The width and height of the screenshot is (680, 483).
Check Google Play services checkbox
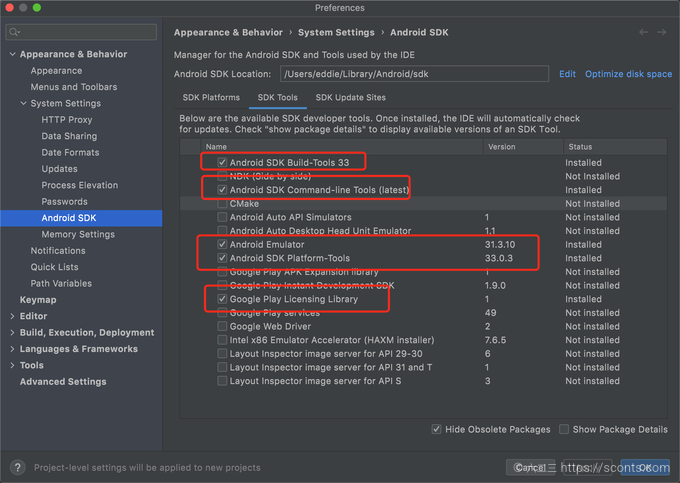pyautogui.click(x=222, y=313)
